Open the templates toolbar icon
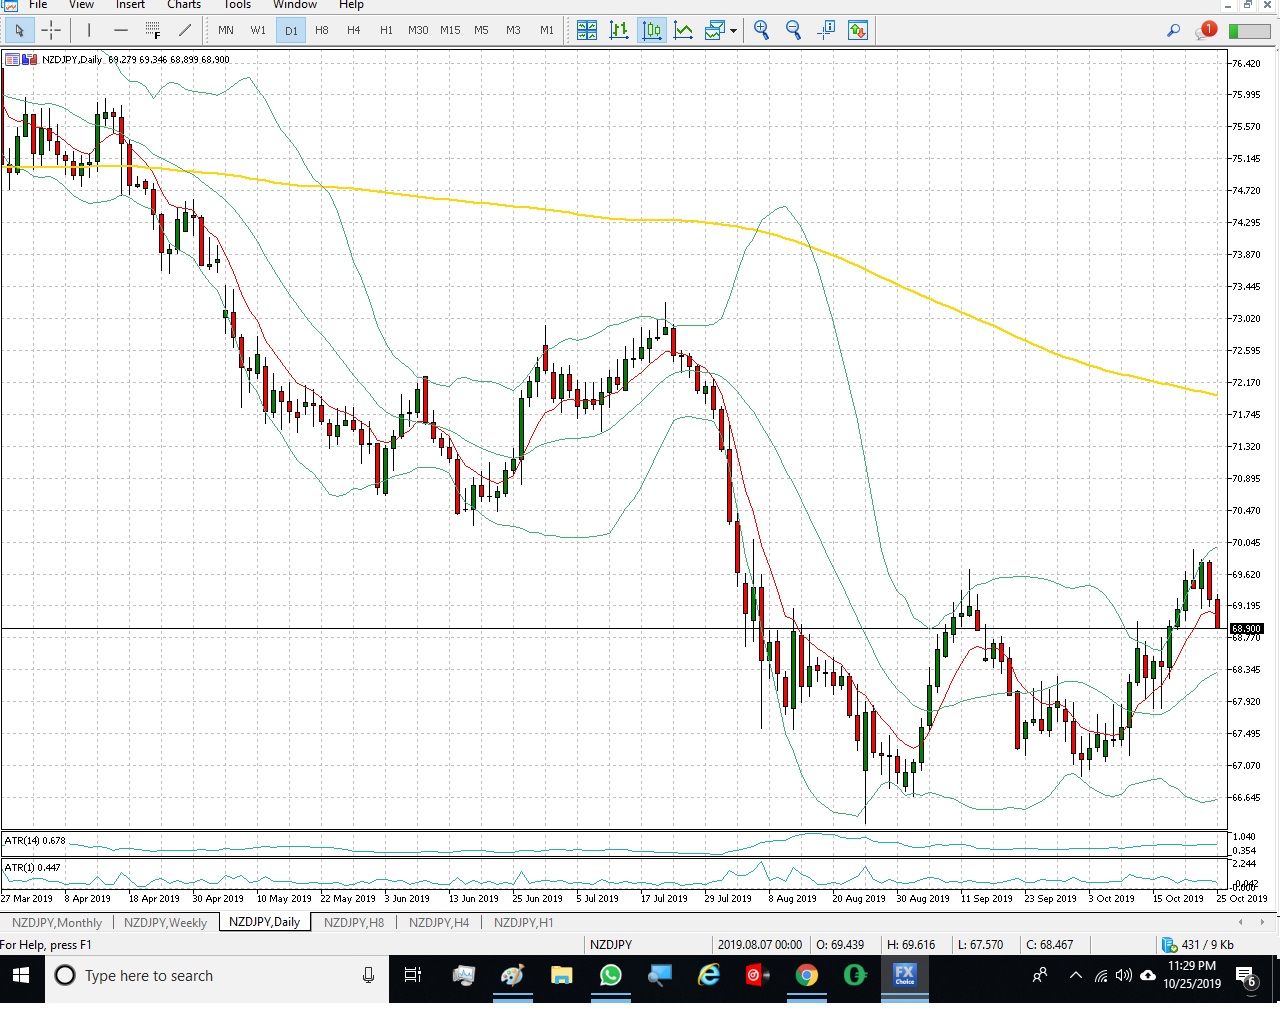Screen dimensions: 1280x1024 [714, 30]
